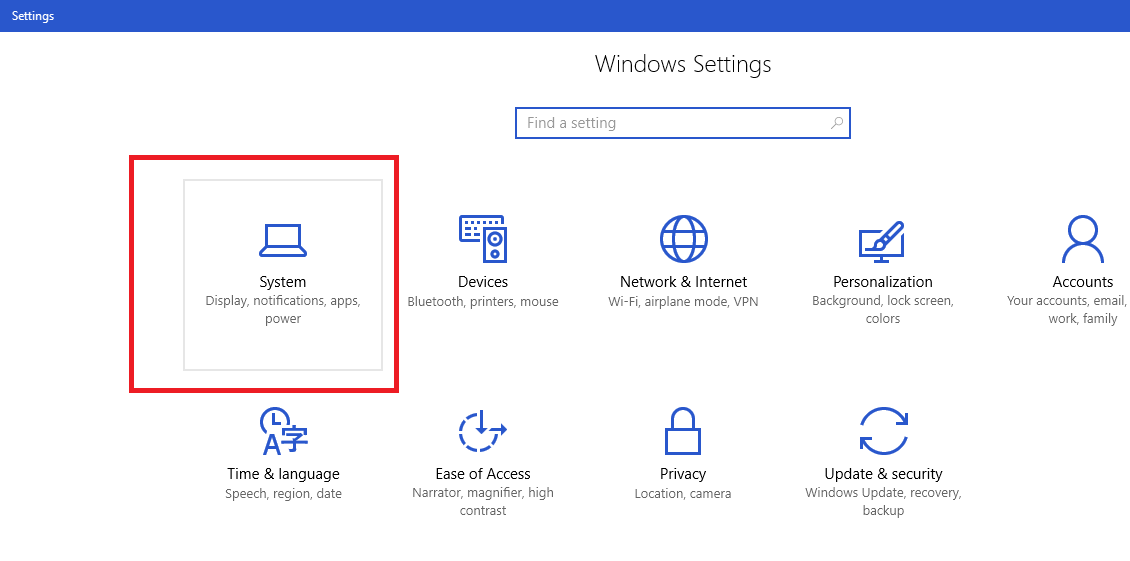
Task: Open Privacy via the padlock icon
Action: [x=682, y=431]
